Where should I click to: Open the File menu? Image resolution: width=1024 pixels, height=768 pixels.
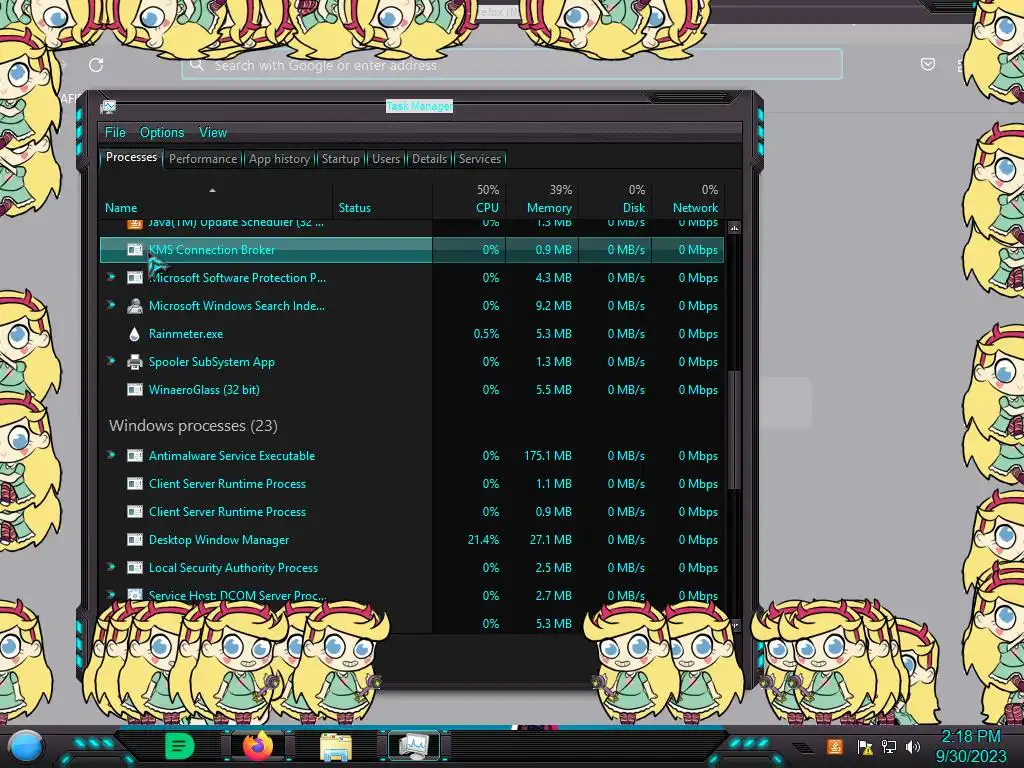point(115,133)
